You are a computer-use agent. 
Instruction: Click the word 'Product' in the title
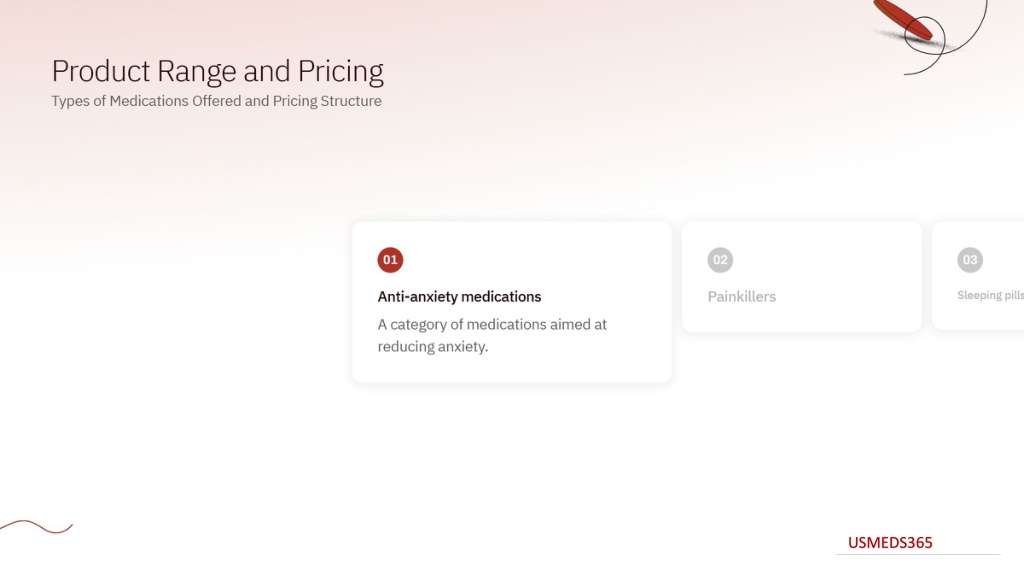[101, 71]
